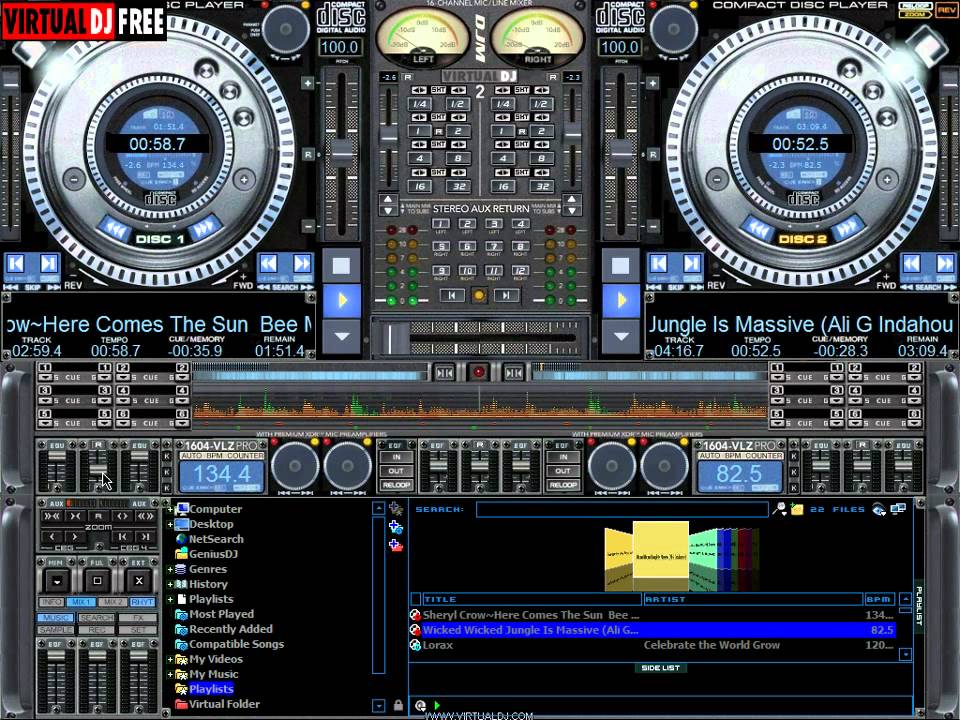Switch to the INFO tab
The height and width of the screenshot is (720, 960).
pyautogui.click(x=51, y=602)
